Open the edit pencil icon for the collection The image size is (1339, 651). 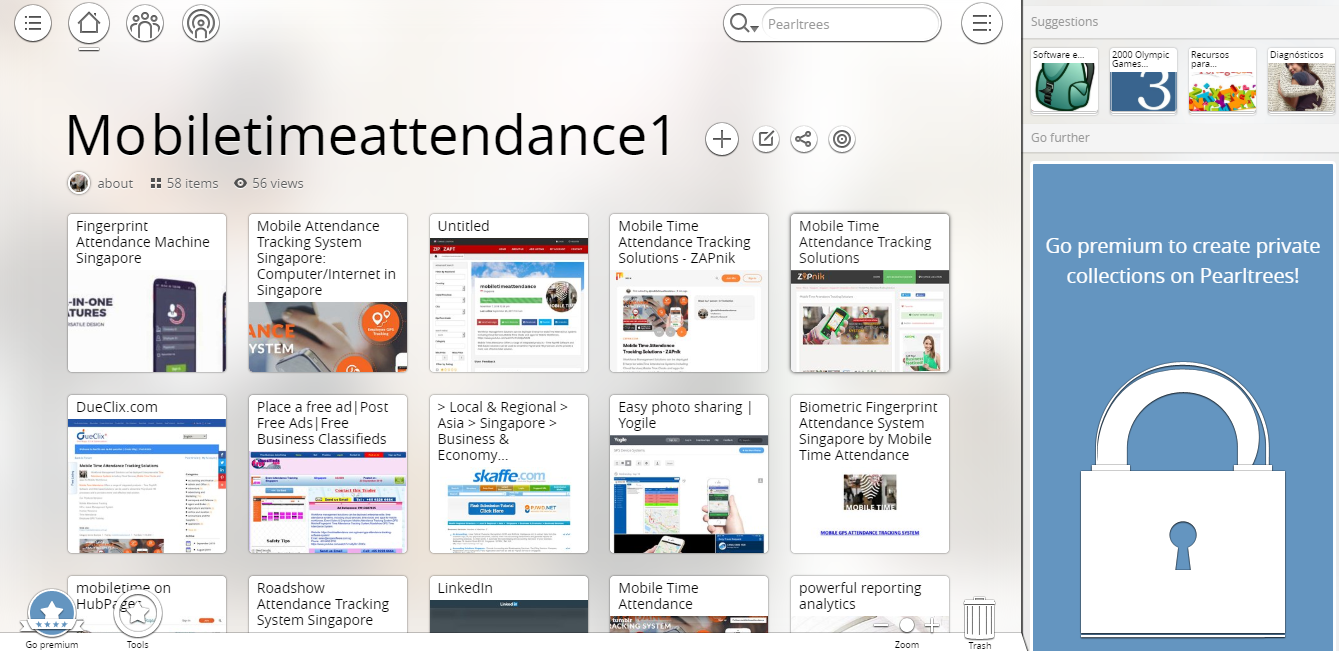[x=765, y=139]
